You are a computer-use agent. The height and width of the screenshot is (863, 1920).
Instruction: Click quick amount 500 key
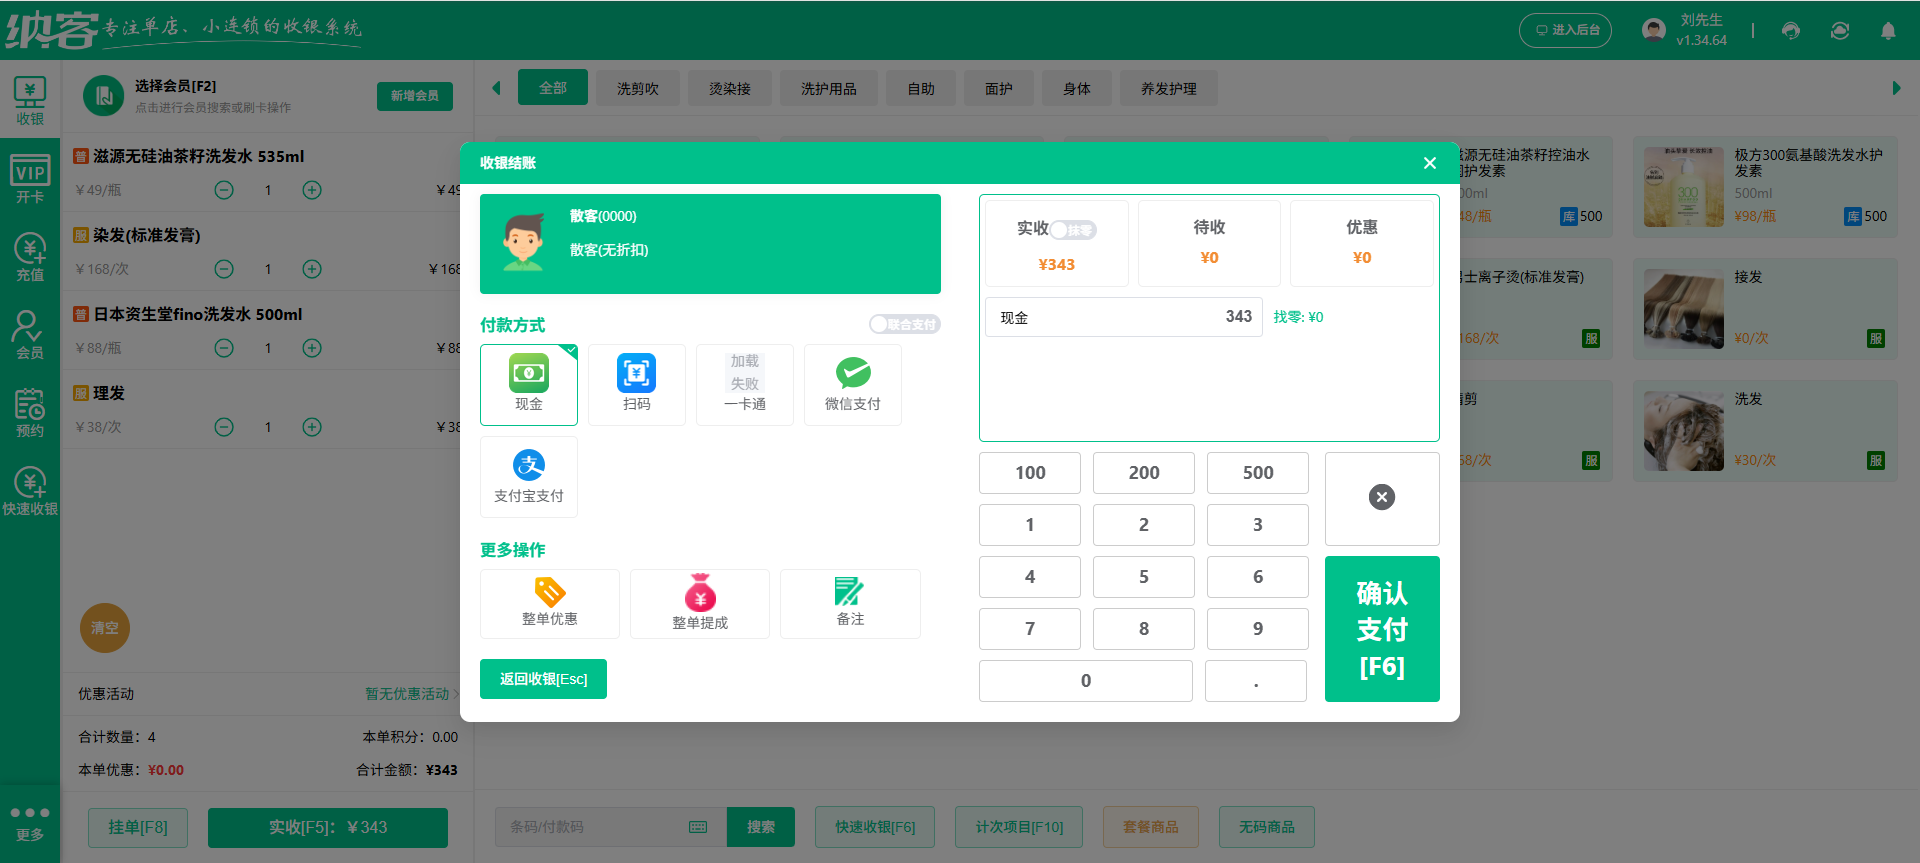click(1258, 473)
